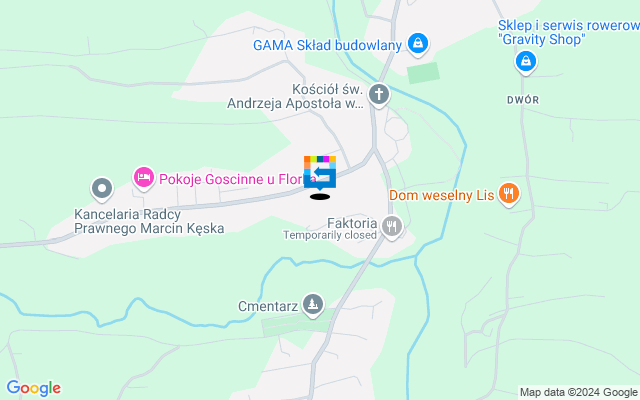Click the Faktoria gray restaurant icon
The width and height of the screenshot is (640, 400).
(392, 227)
